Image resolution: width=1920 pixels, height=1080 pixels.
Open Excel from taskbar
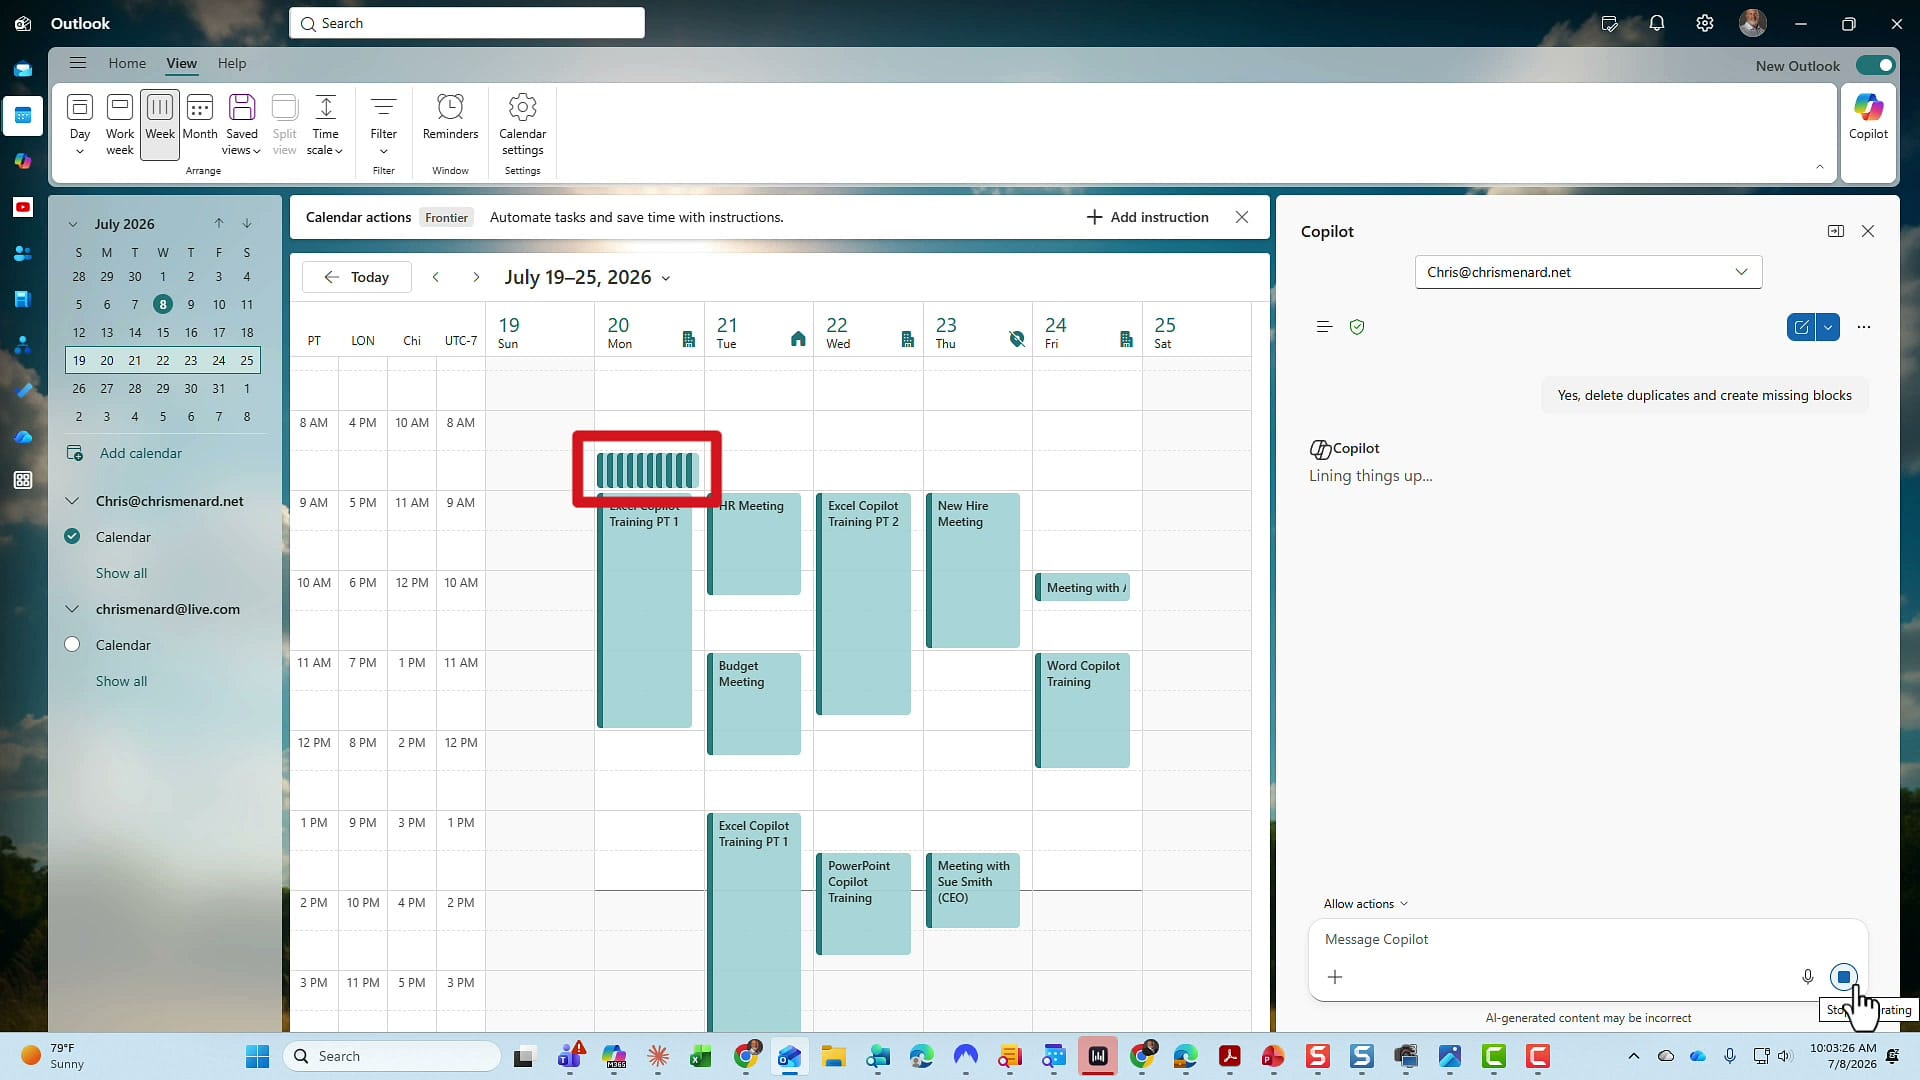point(700,1056)
